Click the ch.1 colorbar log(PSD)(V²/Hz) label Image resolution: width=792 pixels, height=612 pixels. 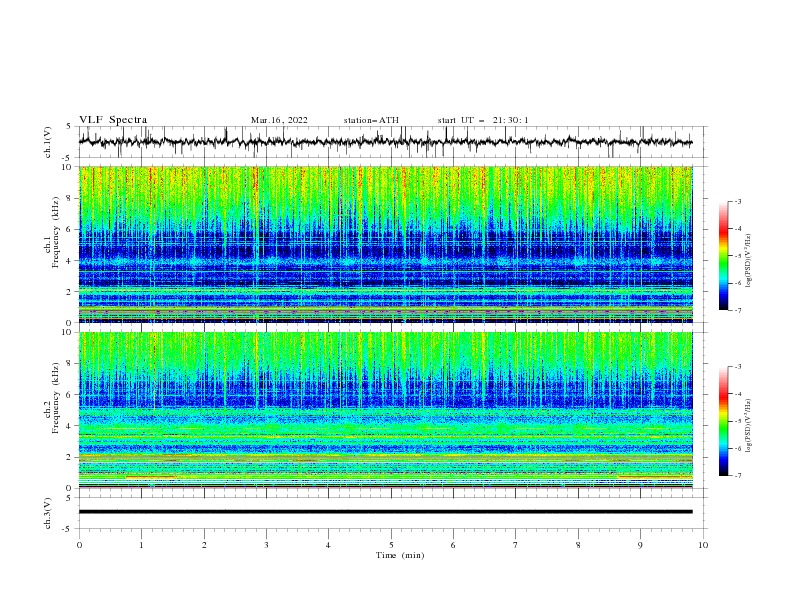pos(748,260)
